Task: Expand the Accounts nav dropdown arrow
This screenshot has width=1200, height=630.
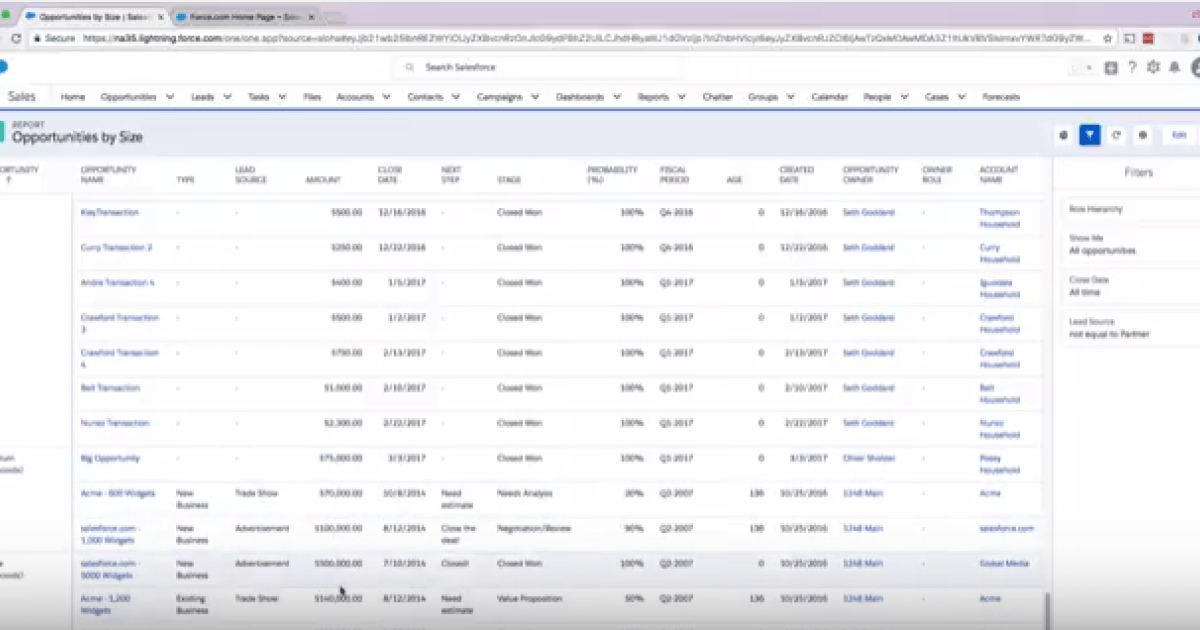Action: [x=387, y=97]
